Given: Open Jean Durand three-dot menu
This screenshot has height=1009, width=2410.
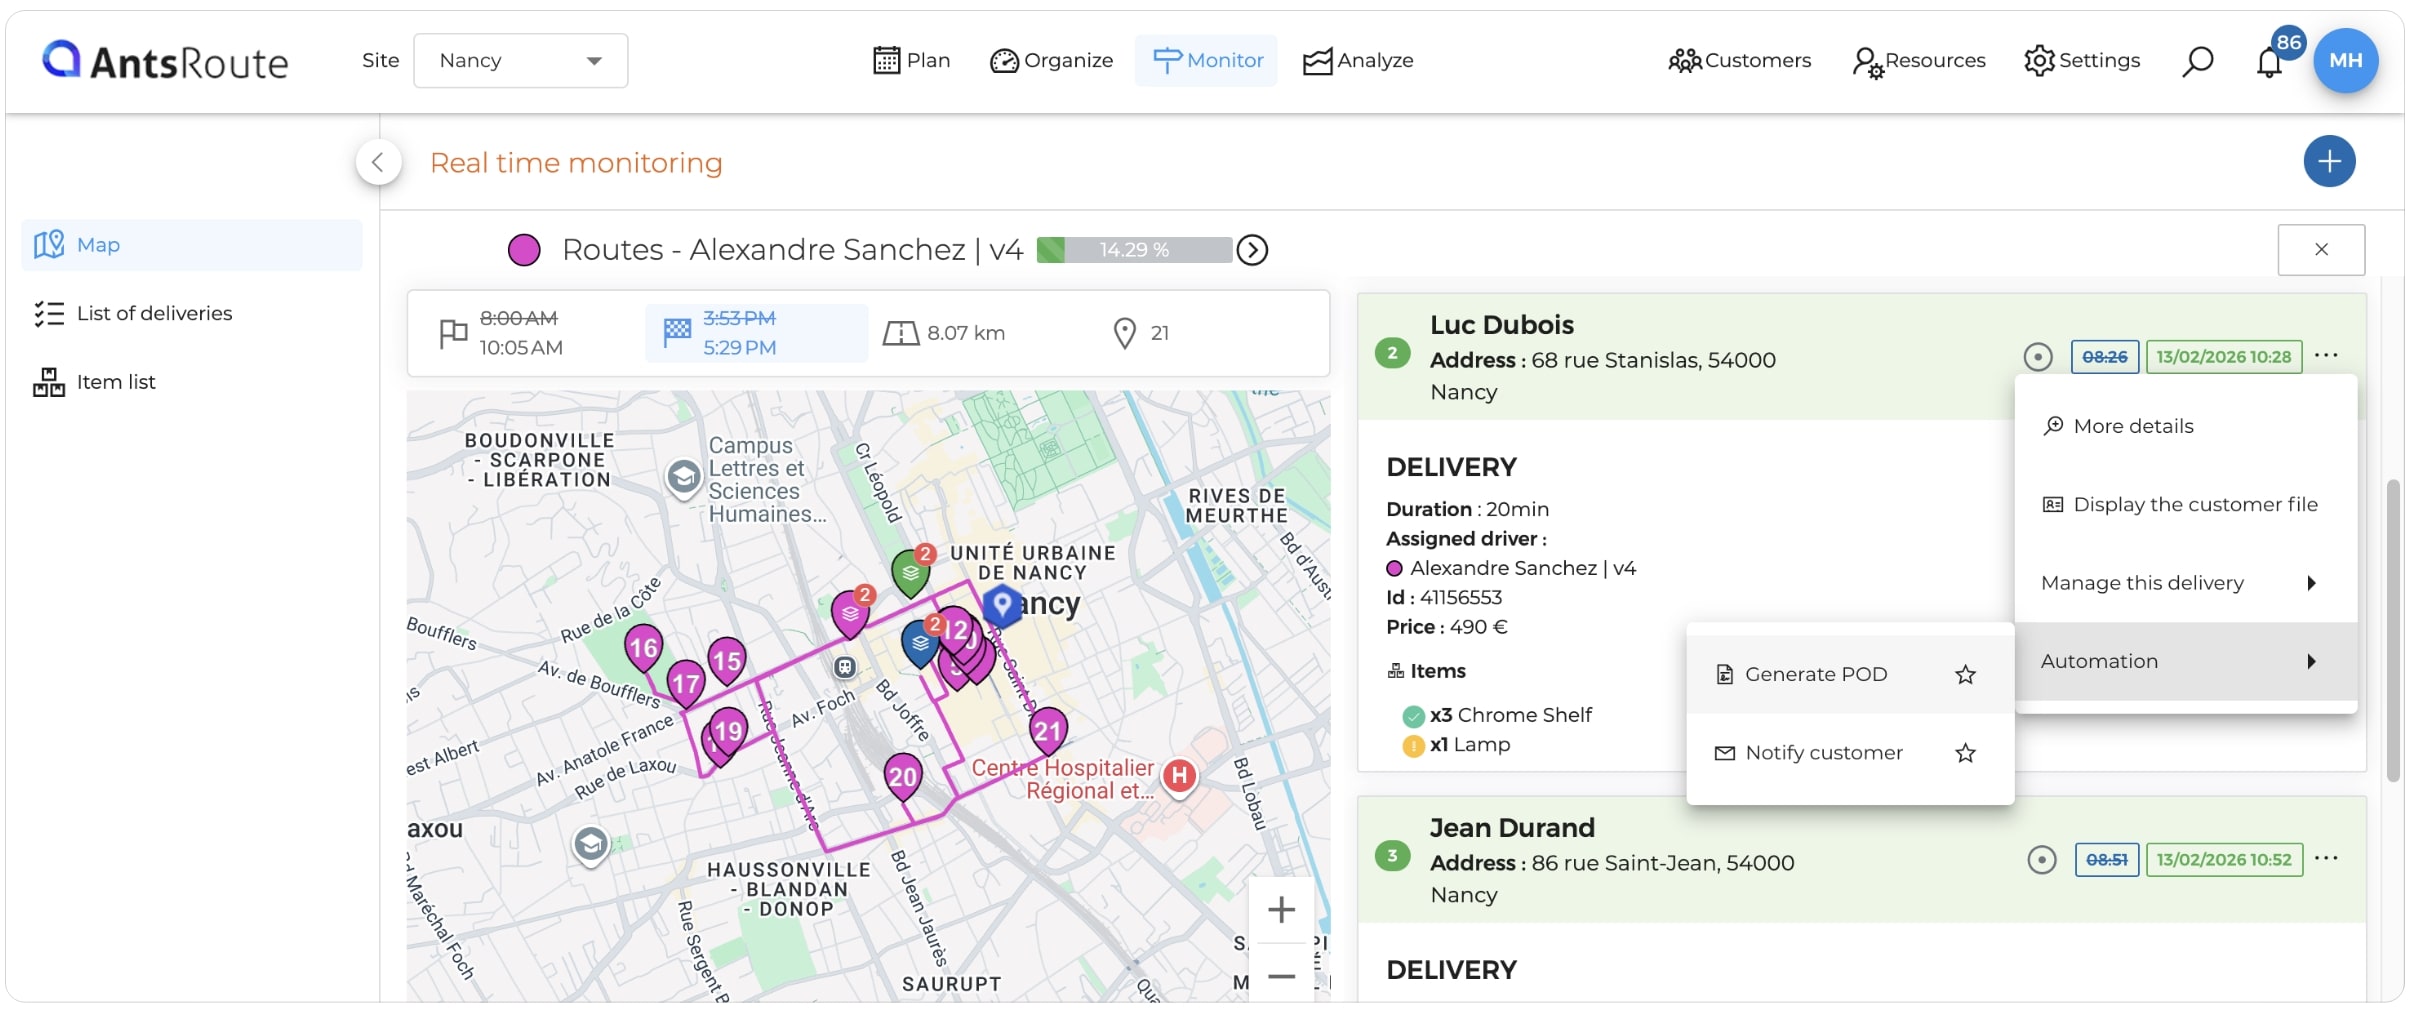Looking at the screenshot, I should coord(2326,858).
